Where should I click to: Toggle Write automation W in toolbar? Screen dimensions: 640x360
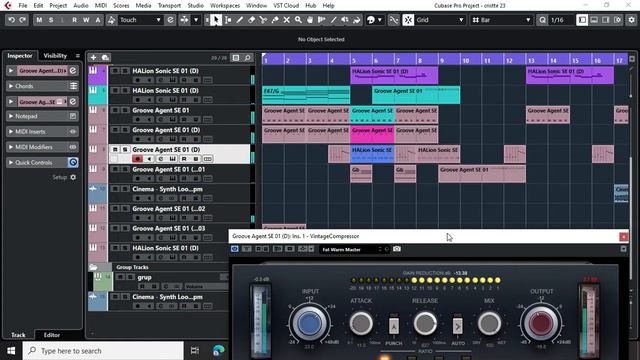[x=86, y=20]
